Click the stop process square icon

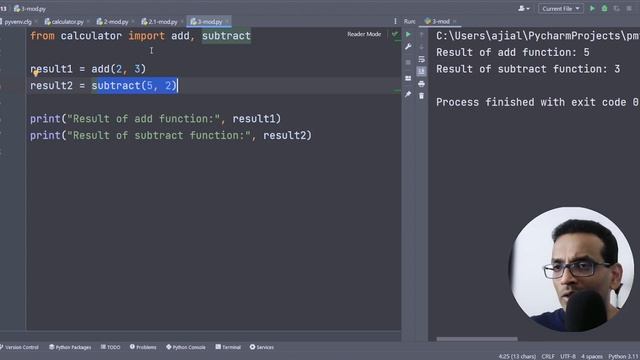408,62
